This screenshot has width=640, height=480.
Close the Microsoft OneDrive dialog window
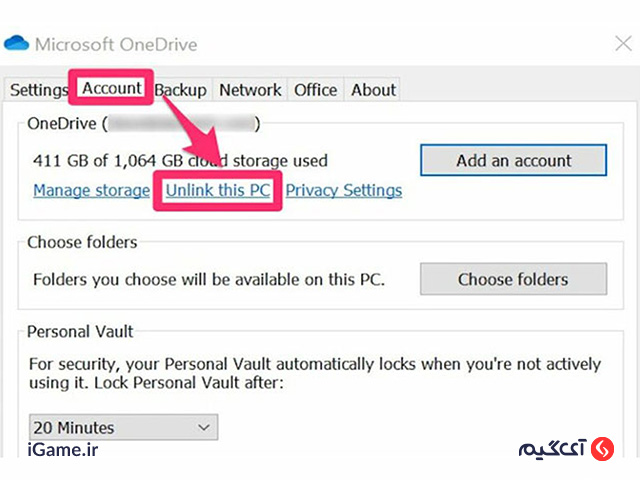click(x=623, y=43)
